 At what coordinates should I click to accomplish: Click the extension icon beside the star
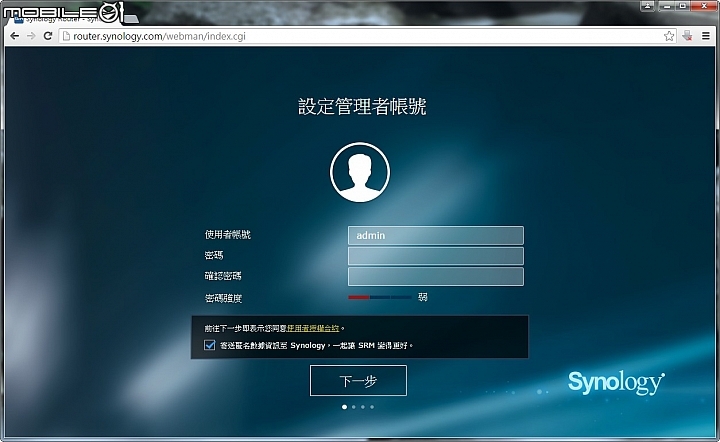[687, 36]
